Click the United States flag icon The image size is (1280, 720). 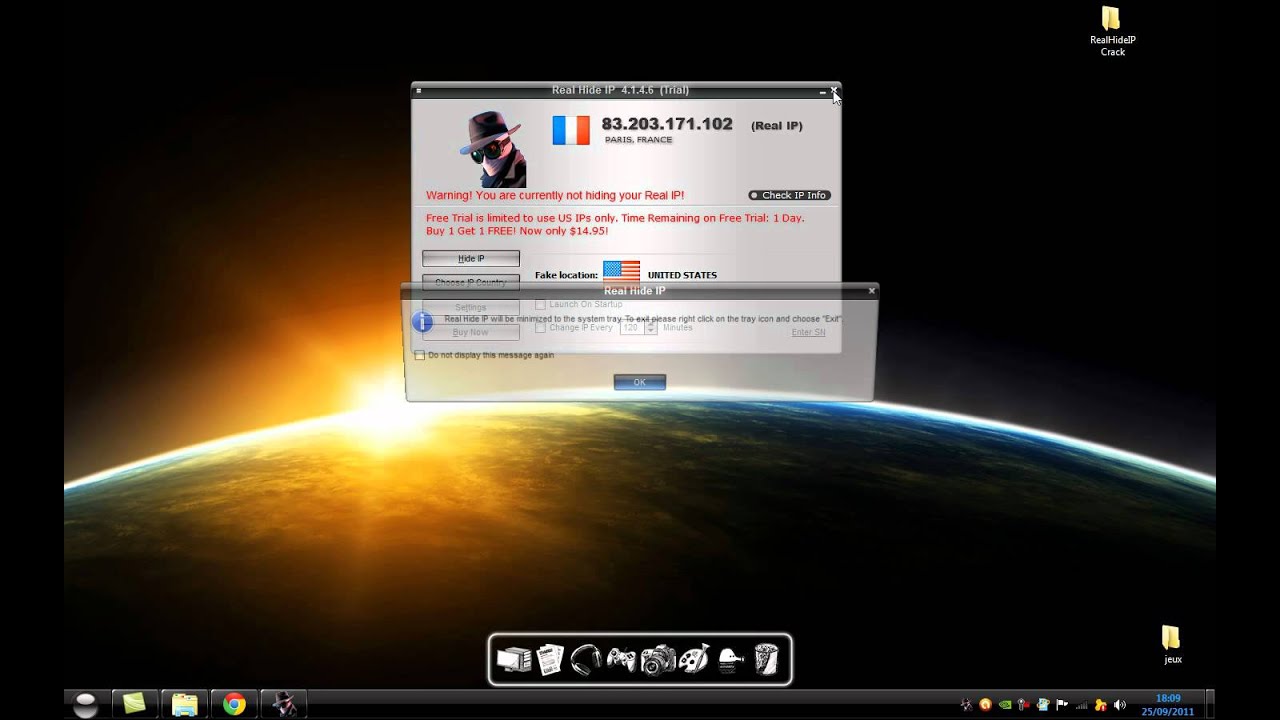point(621,272)
